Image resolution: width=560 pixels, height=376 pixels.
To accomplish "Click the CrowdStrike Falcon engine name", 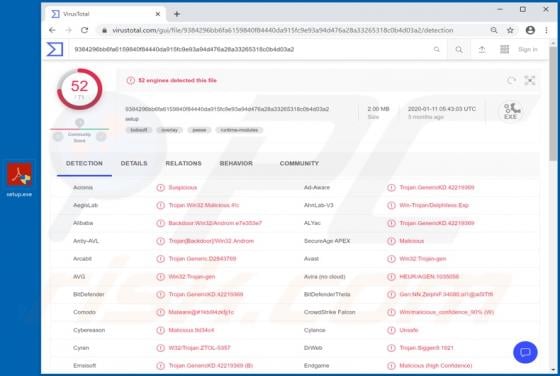I will (330, 312).
